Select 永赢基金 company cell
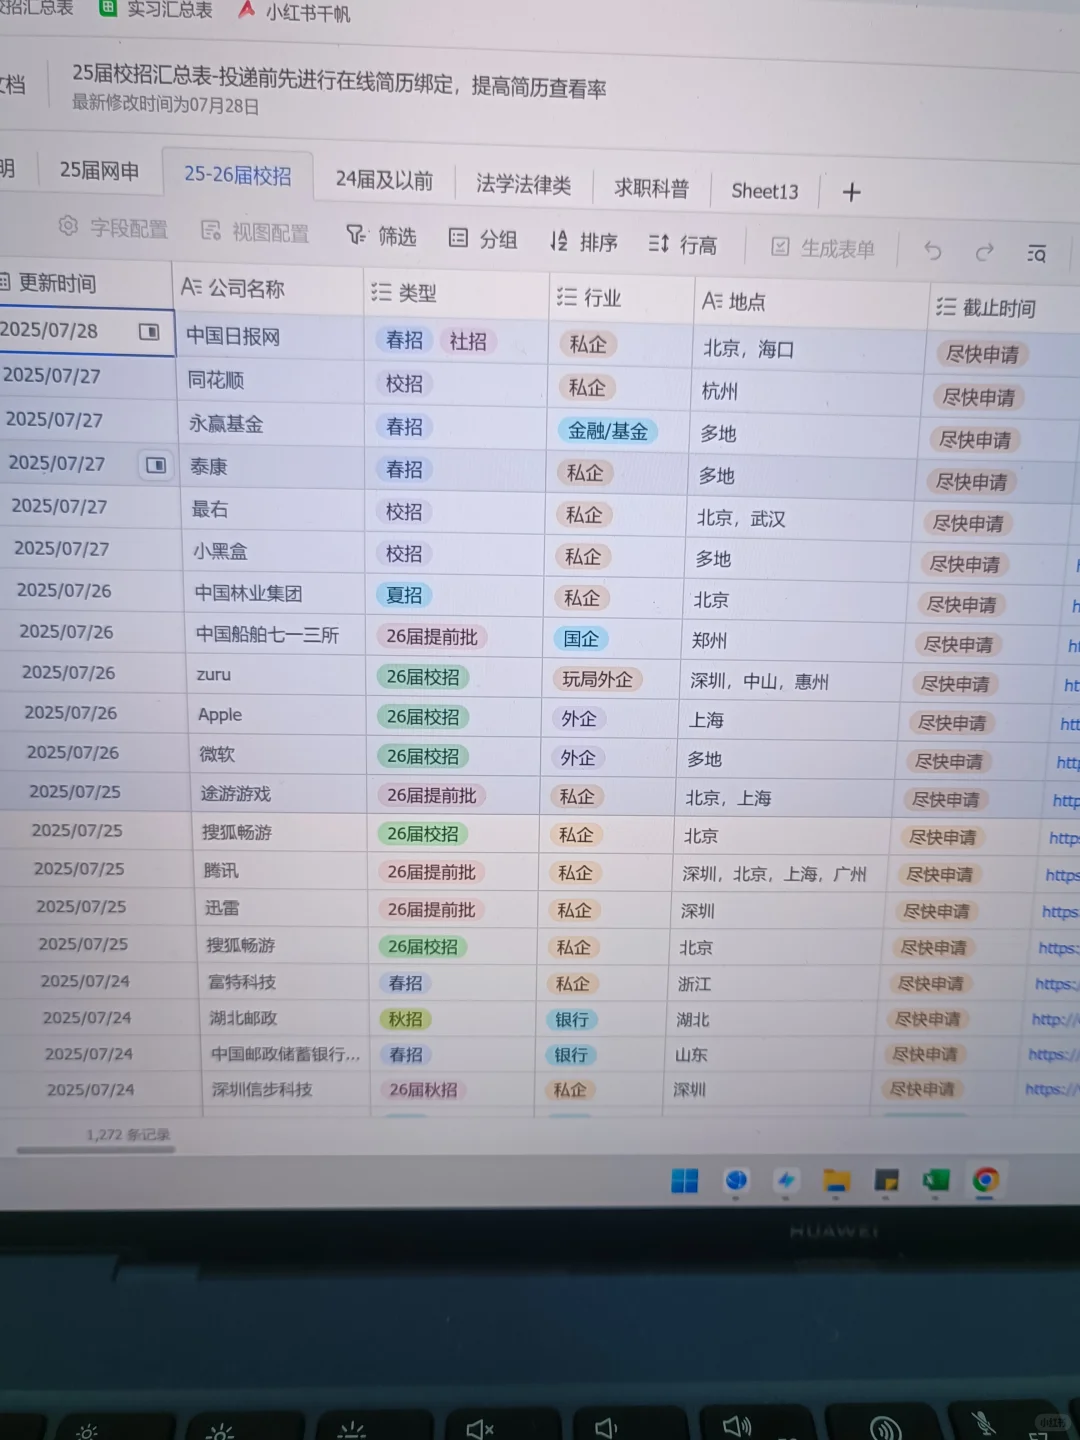 click(273, 424)
